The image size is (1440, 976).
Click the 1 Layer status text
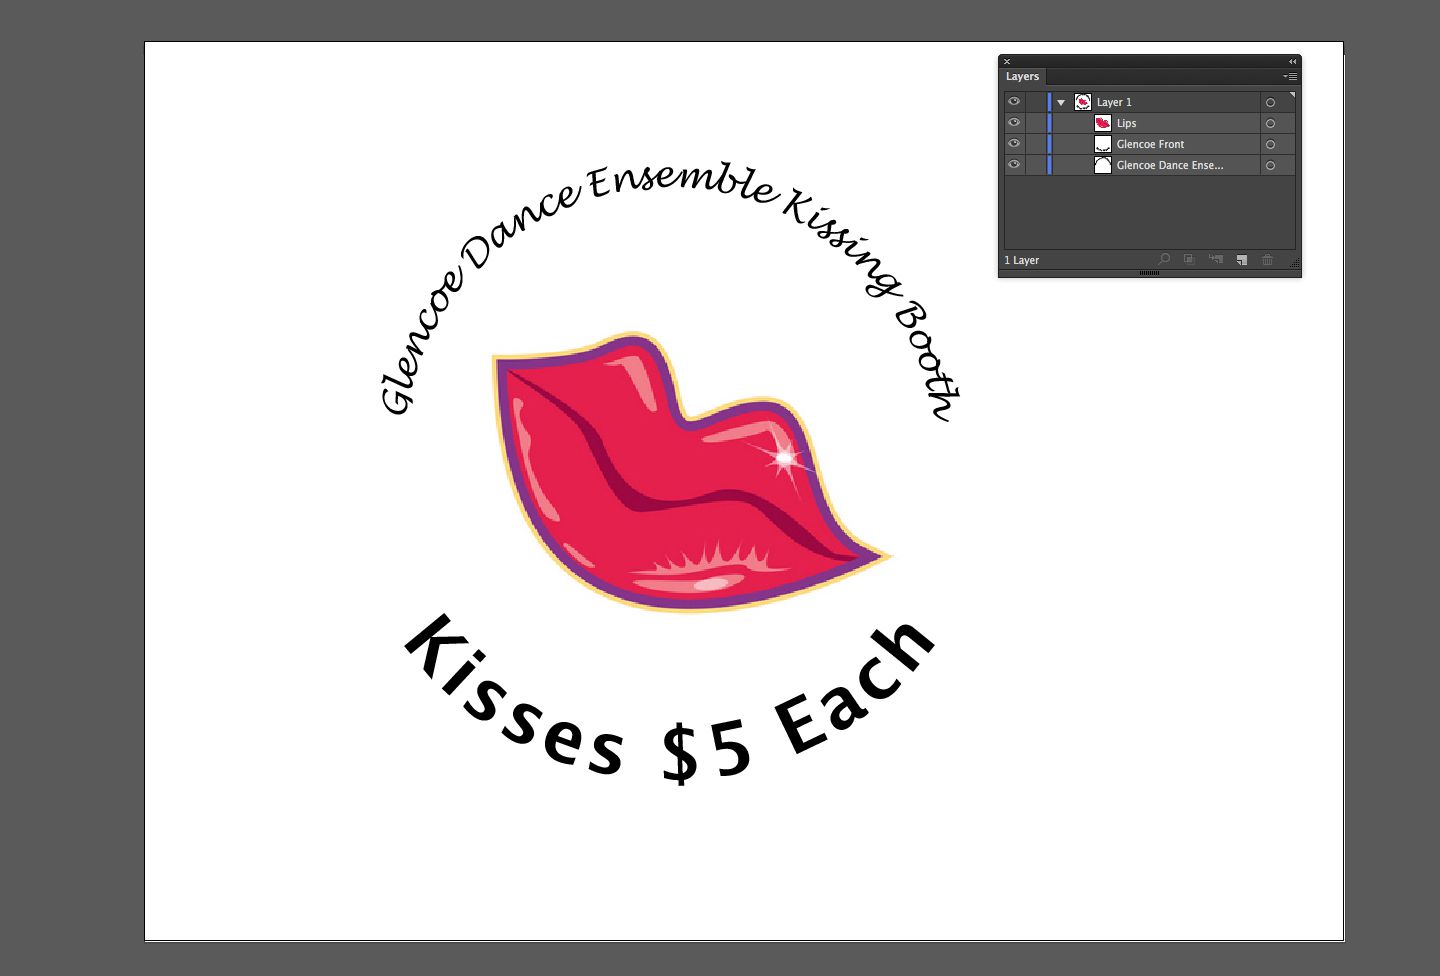pyautogui.click(x=1021, y=260)
